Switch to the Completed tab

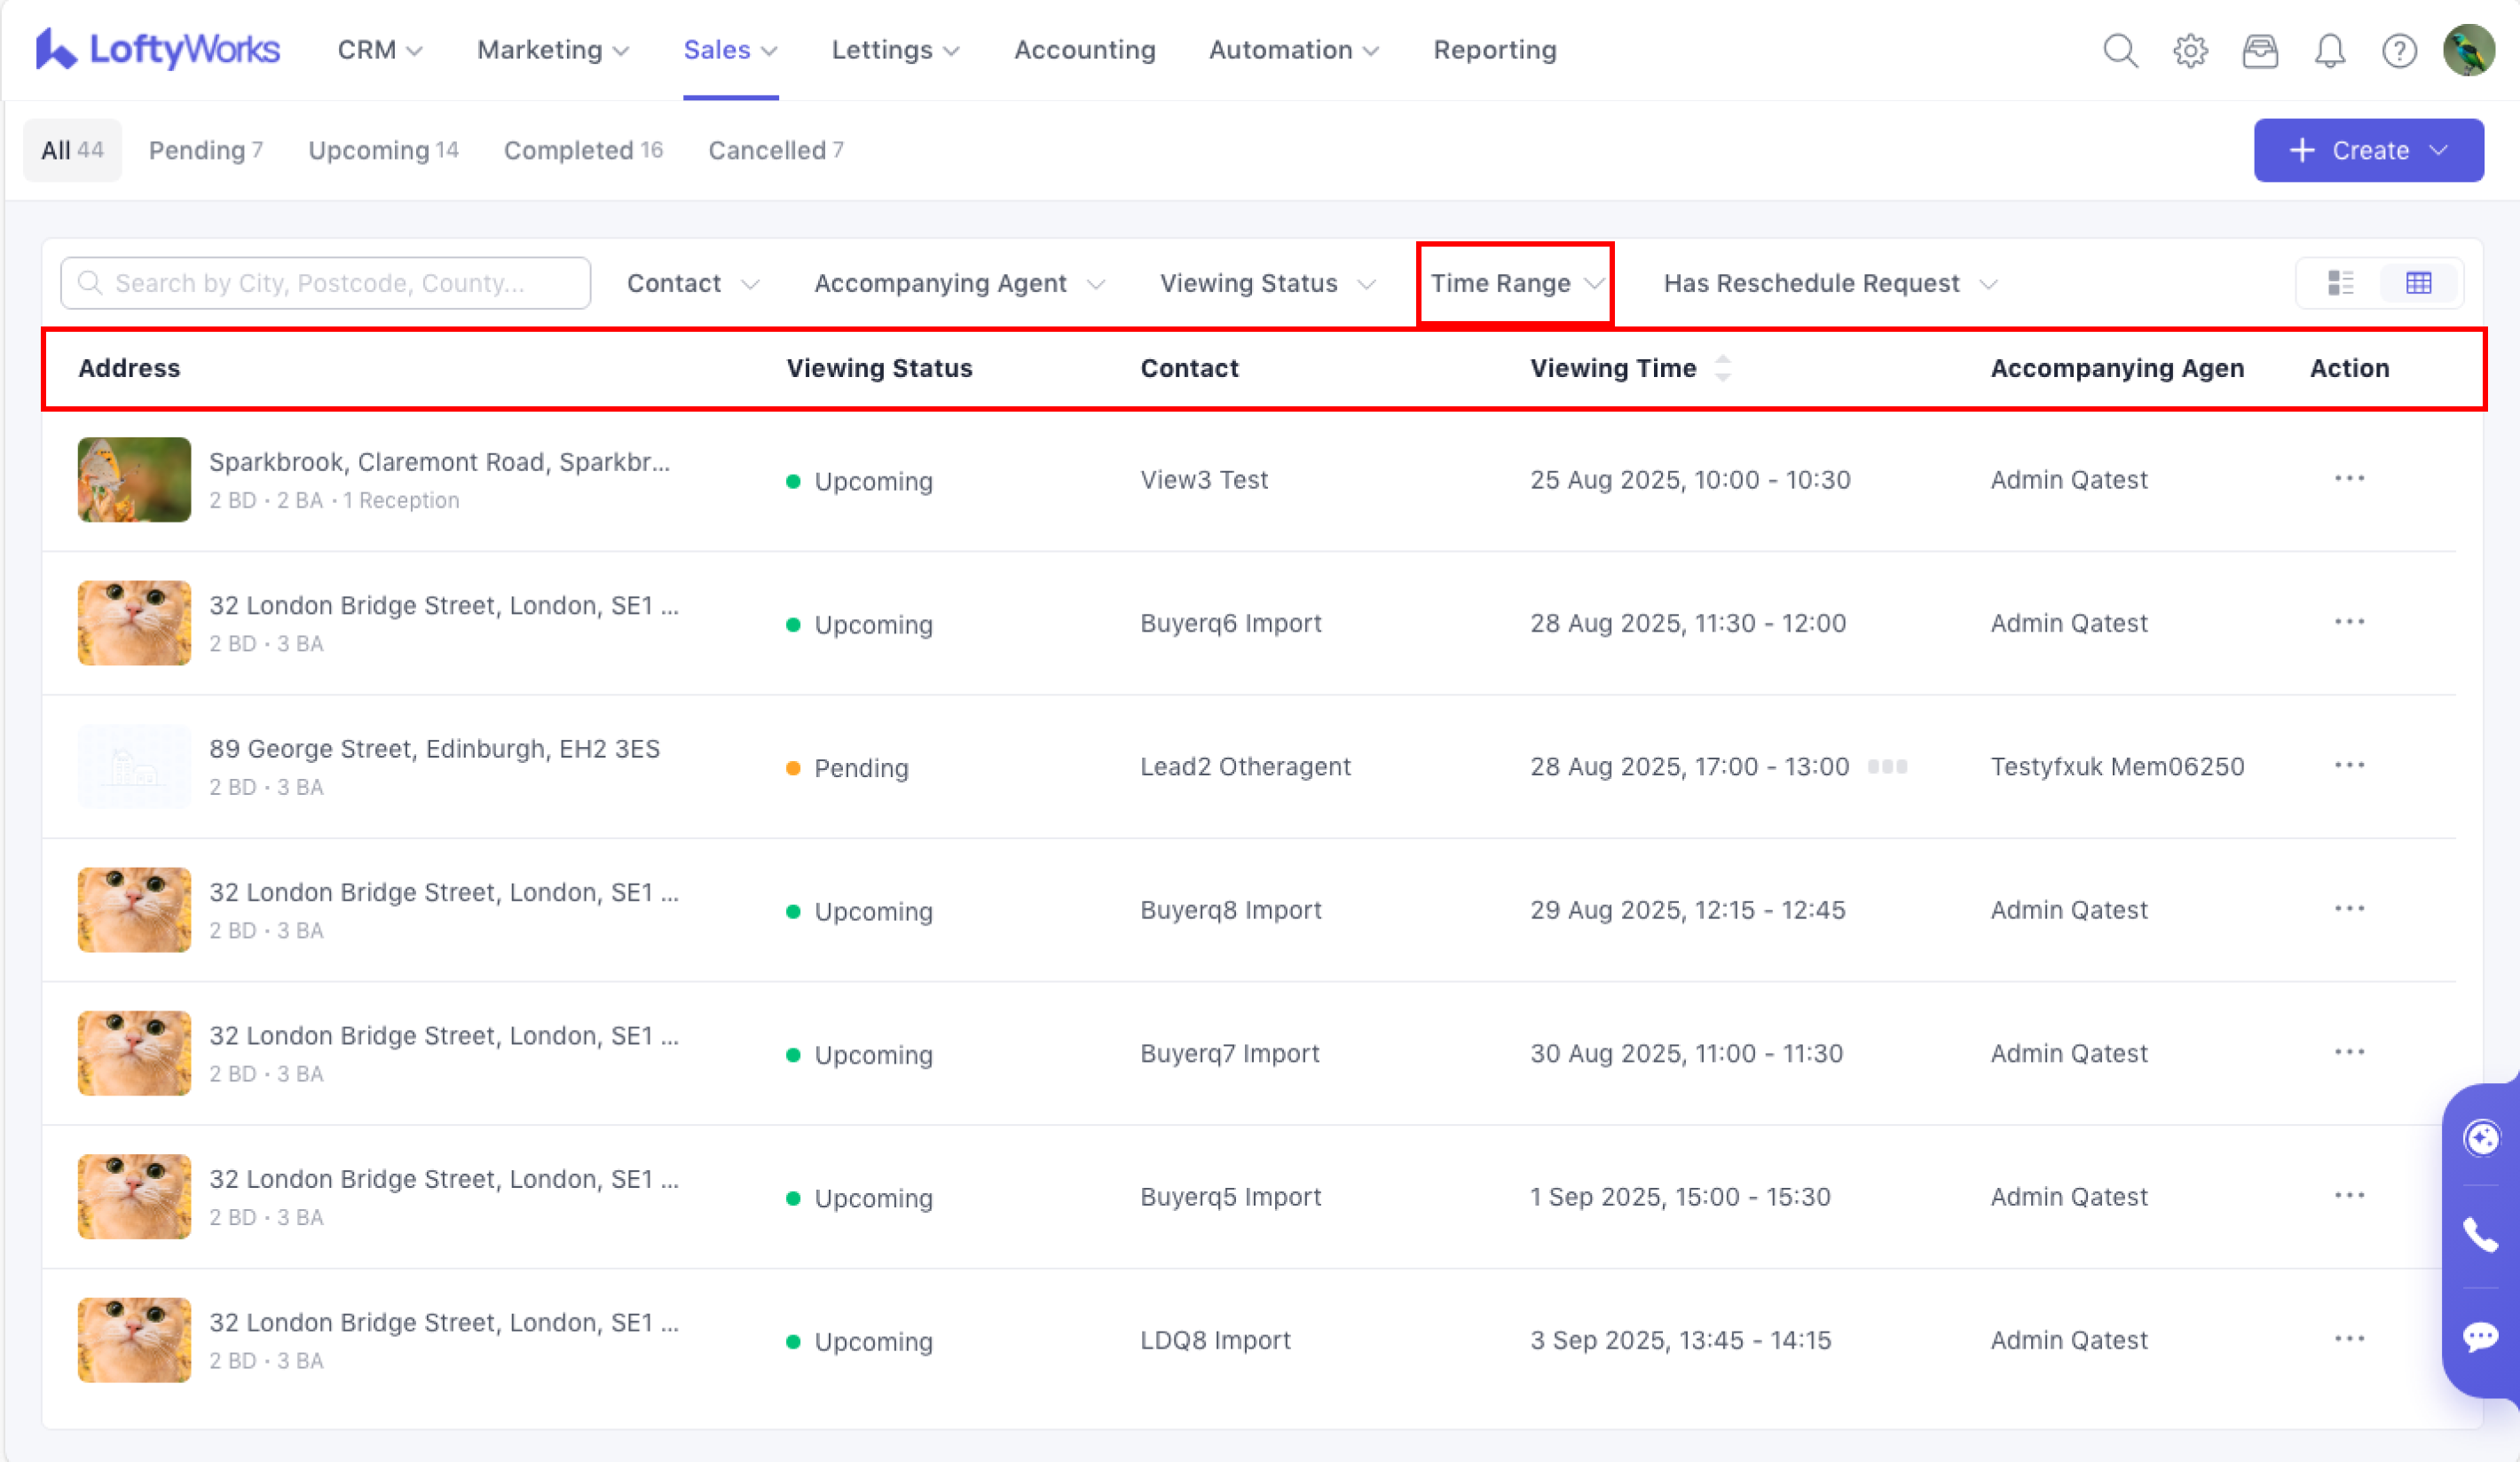[582, 150]
